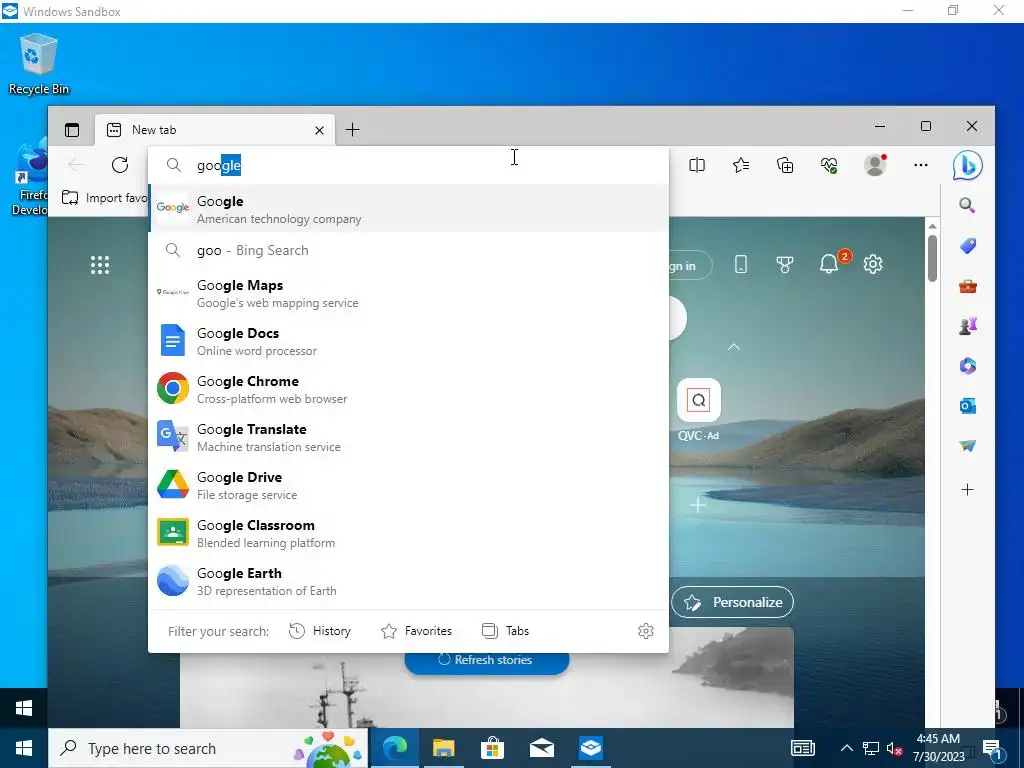
Task: Open the page settings gear icon
Action: [873, 264]
